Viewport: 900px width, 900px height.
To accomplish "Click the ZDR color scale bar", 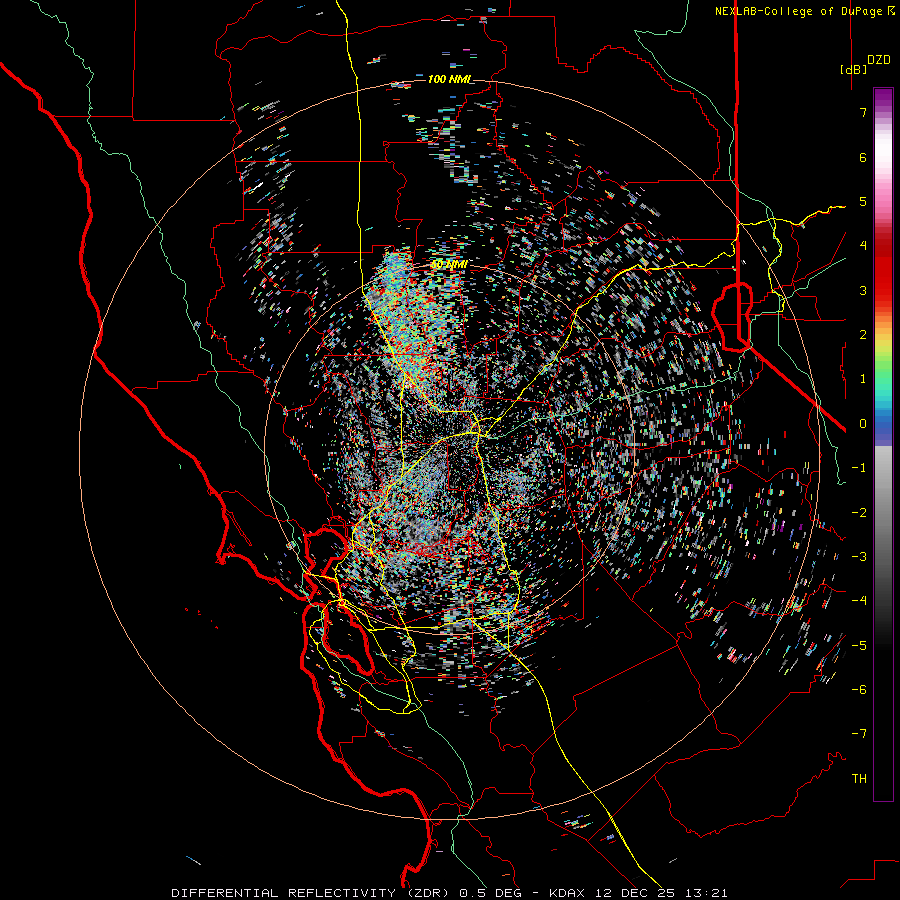I will coord(883,444).
